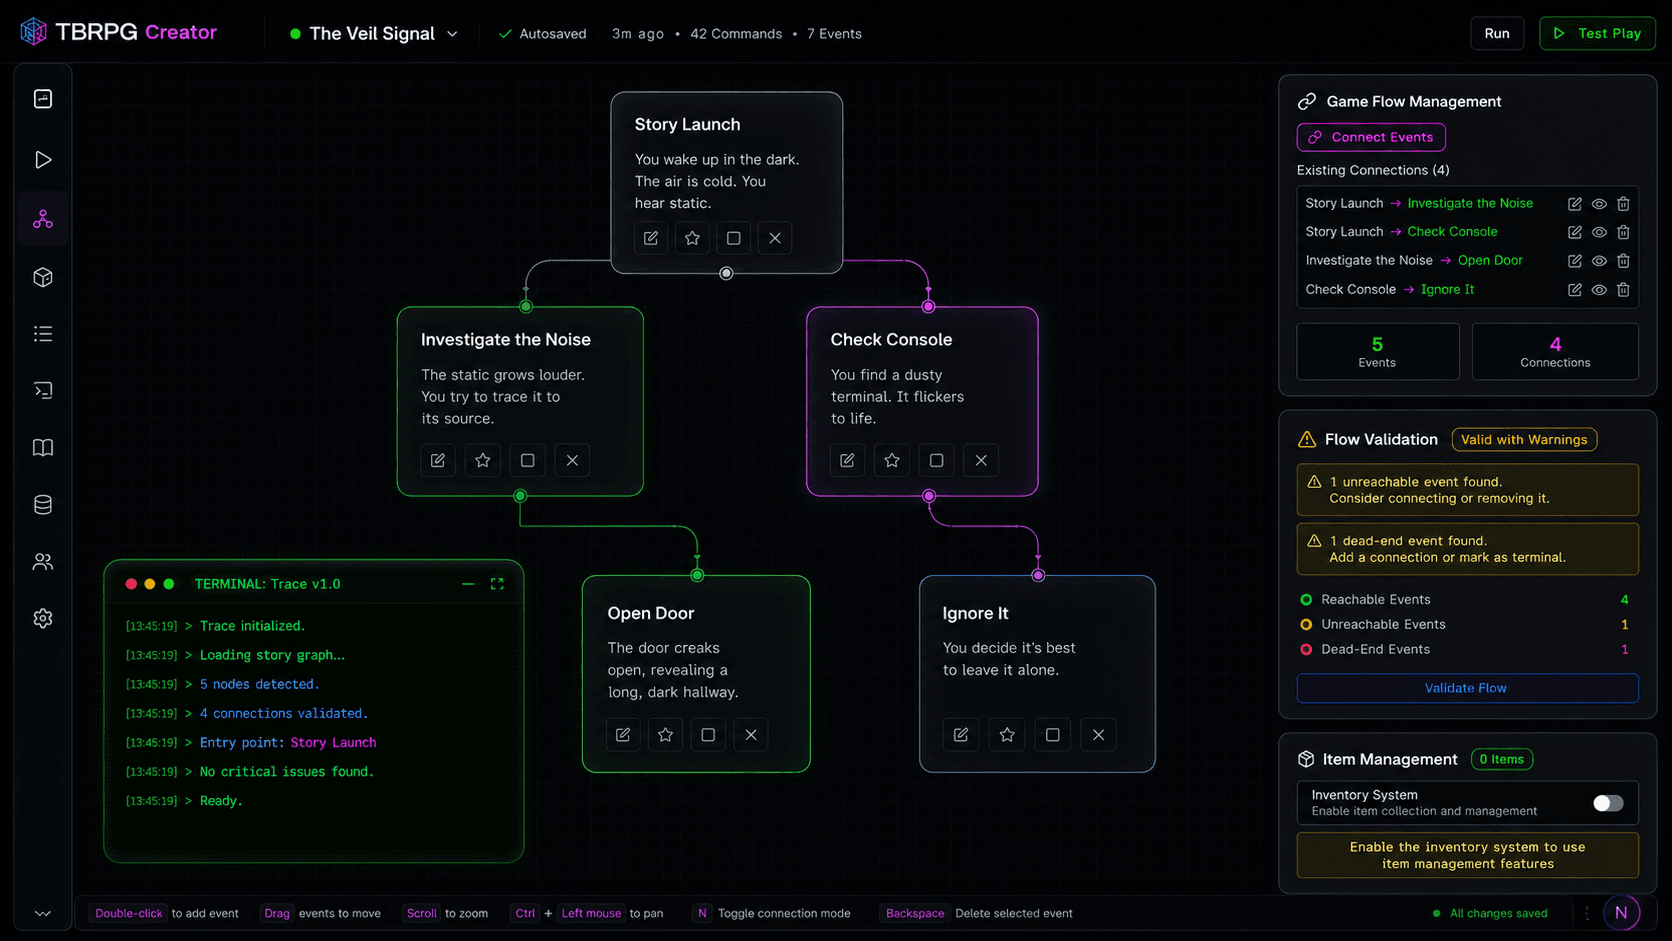This screenshot has height=941, width=1672.
Task: Open the database sidebar icon
Action: tap(43, 505)
